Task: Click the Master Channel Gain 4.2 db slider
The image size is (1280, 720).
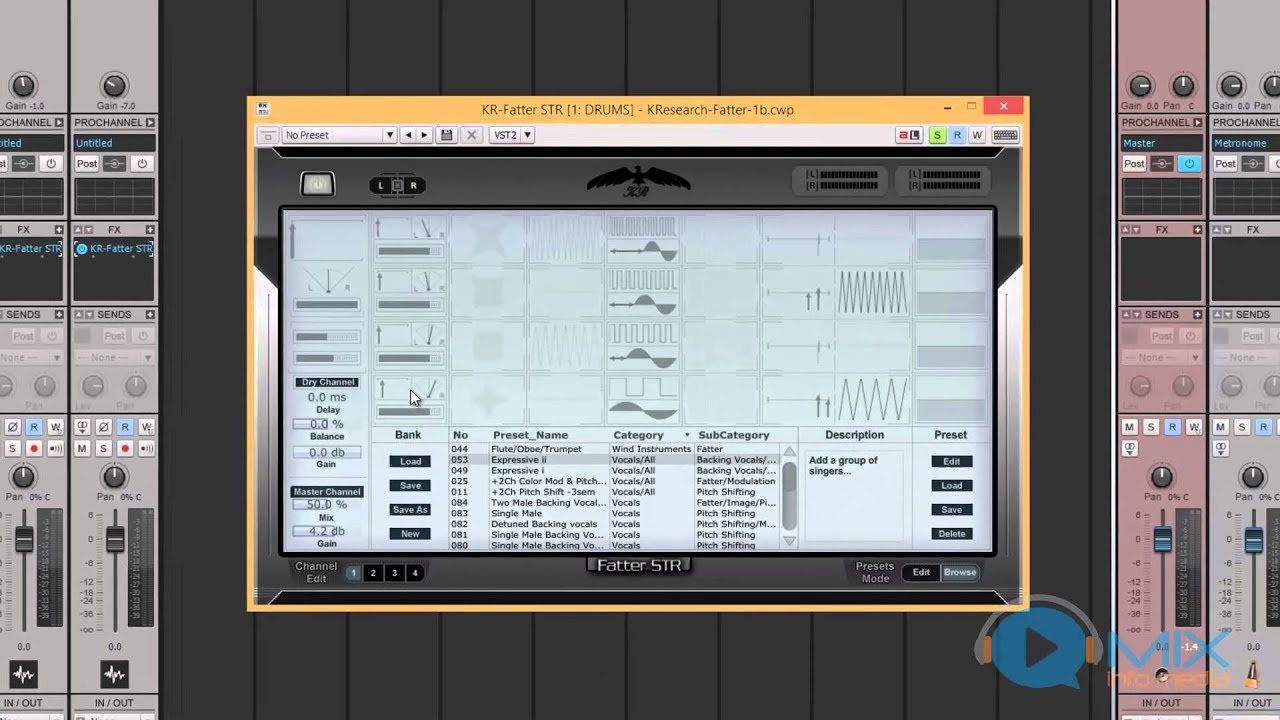Action: [327, 531]
